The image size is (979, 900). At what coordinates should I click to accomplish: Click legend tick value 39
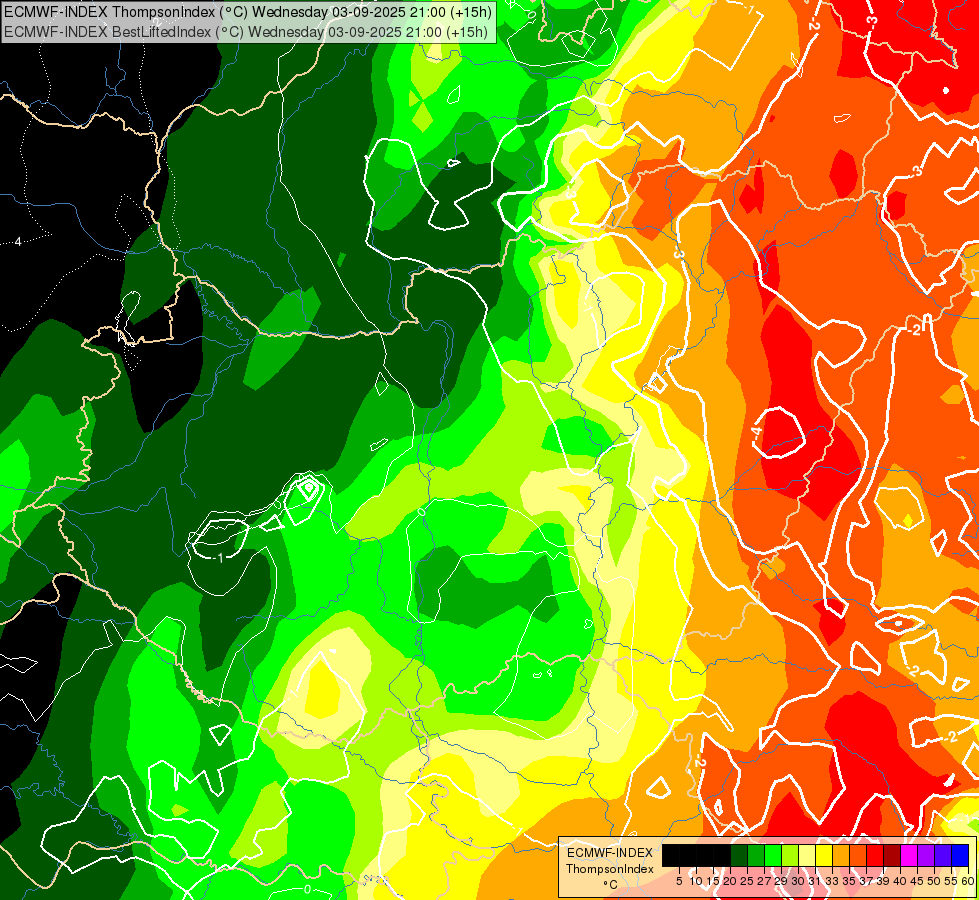click(x=883, y=881)
